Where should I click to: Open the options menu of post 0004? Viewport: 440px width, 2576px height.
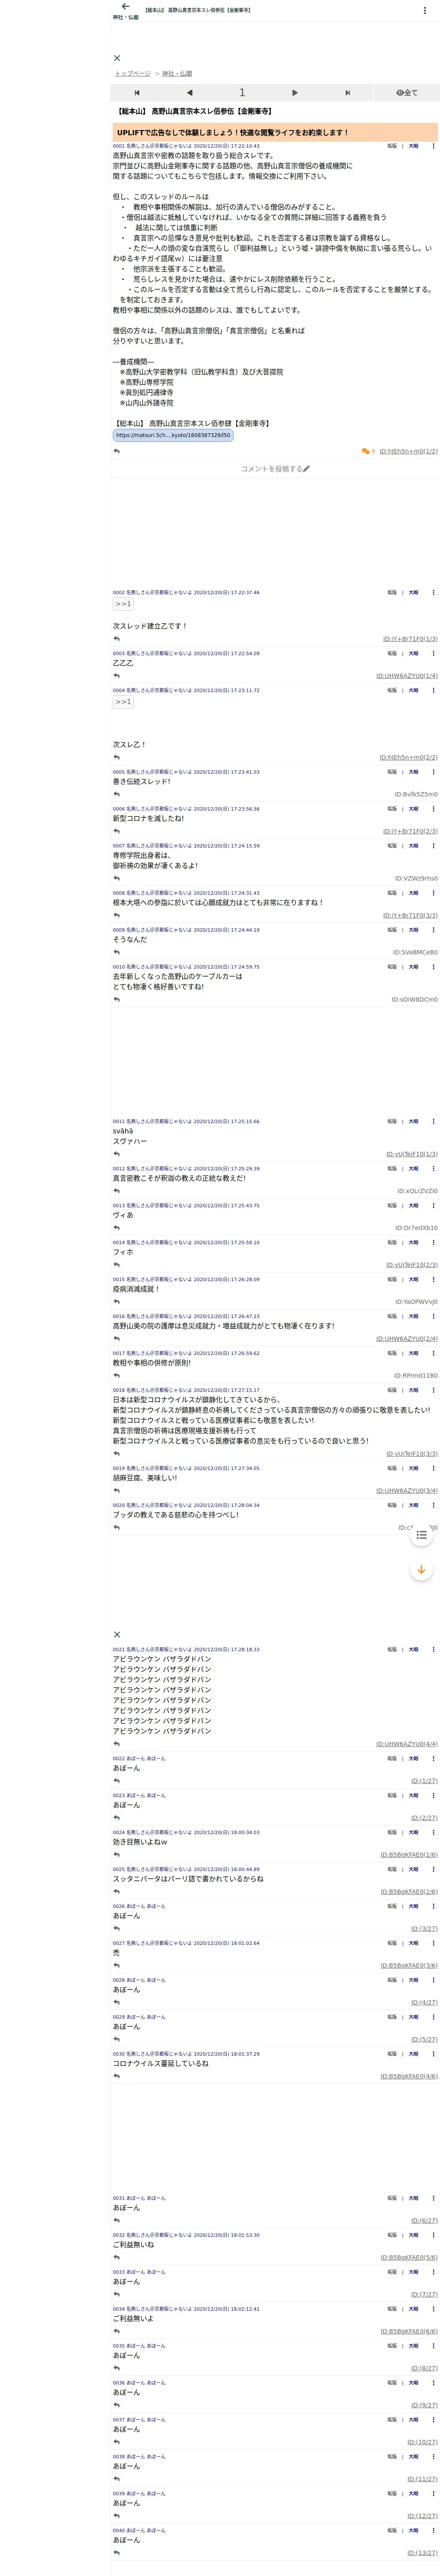[x=433, y=690]
